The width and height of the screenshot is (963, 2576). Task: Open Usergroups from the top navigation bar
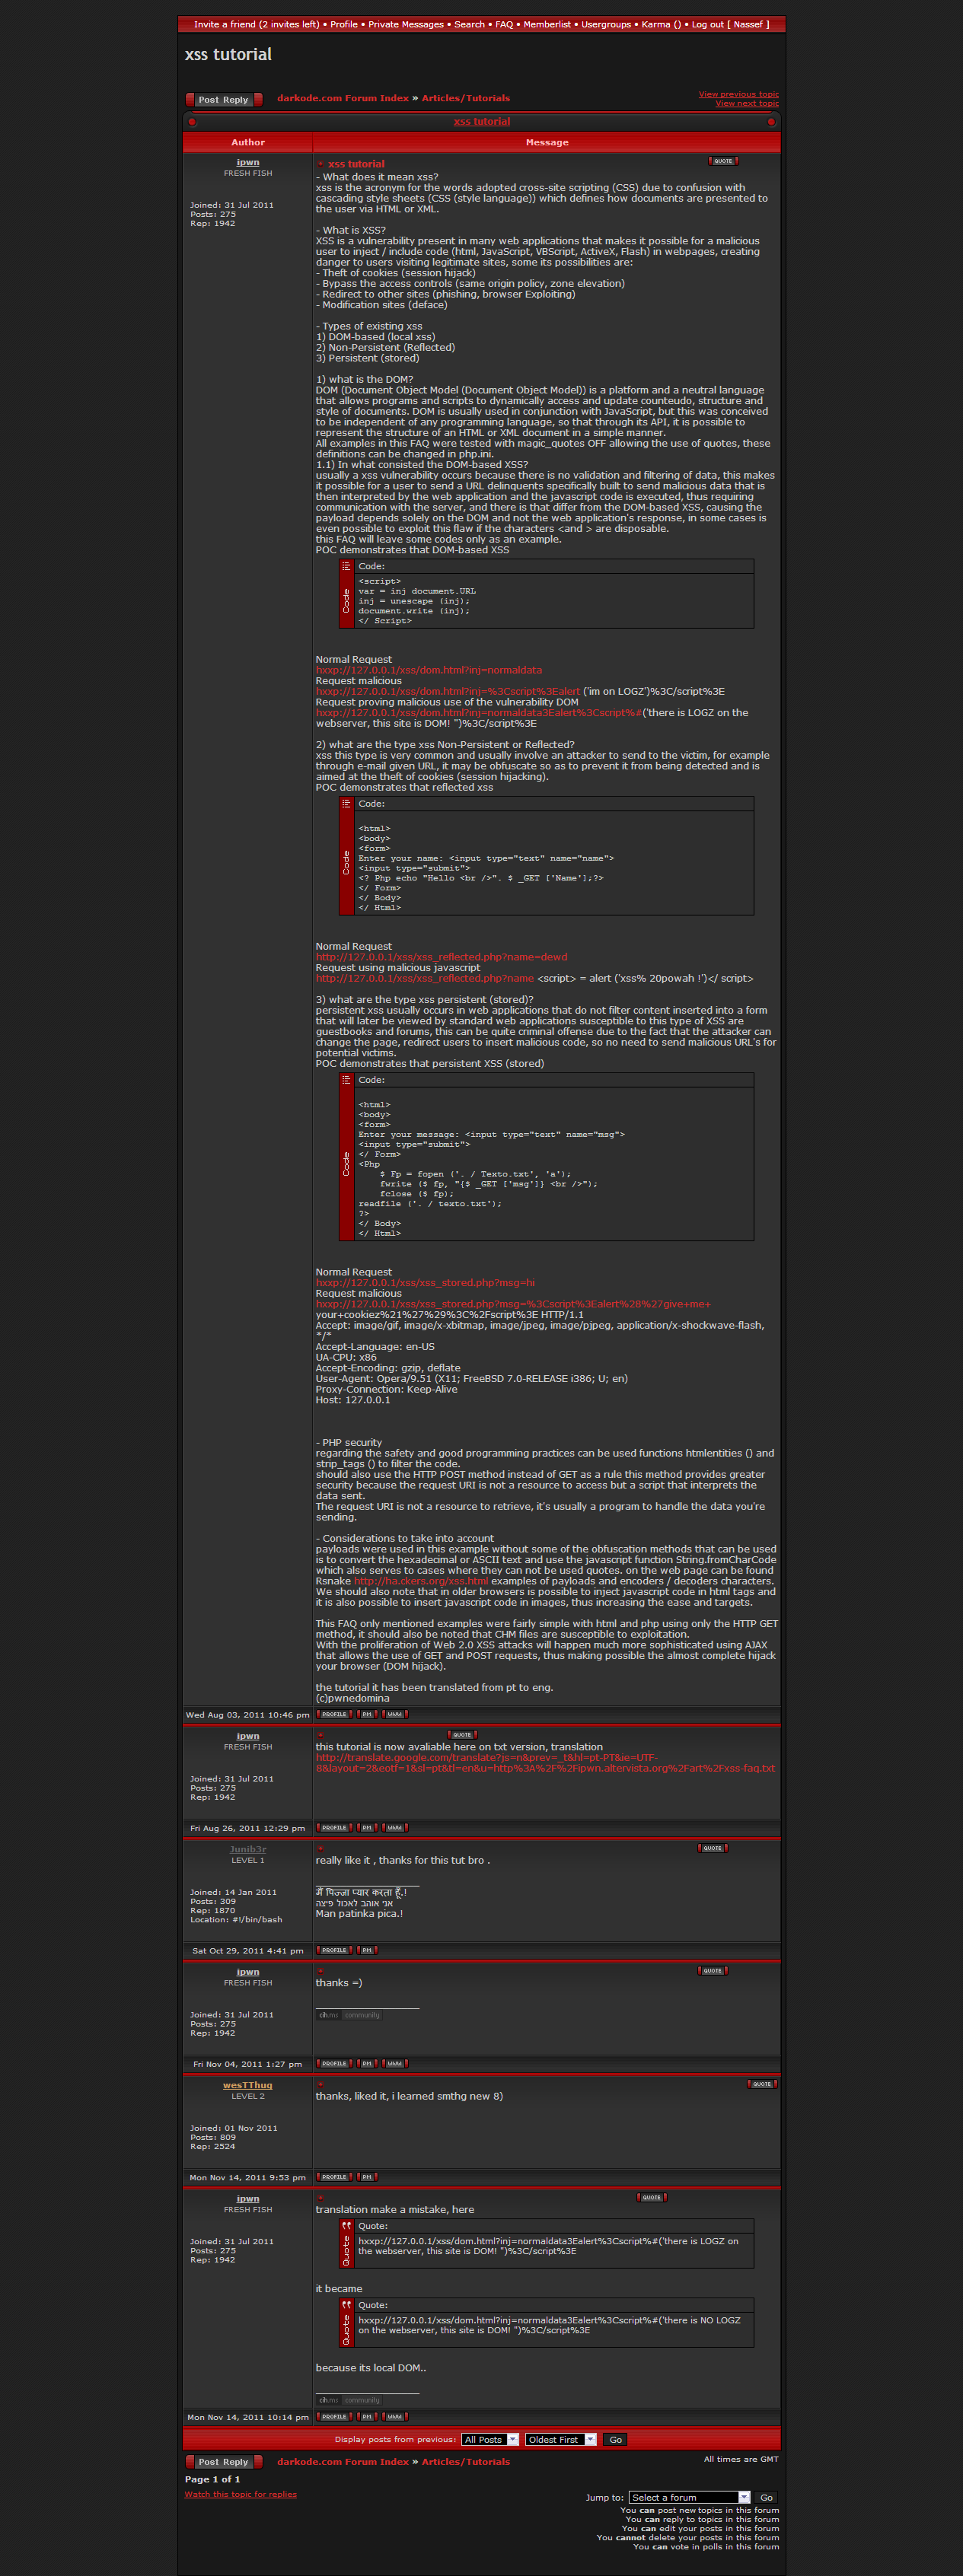(606, 24)
